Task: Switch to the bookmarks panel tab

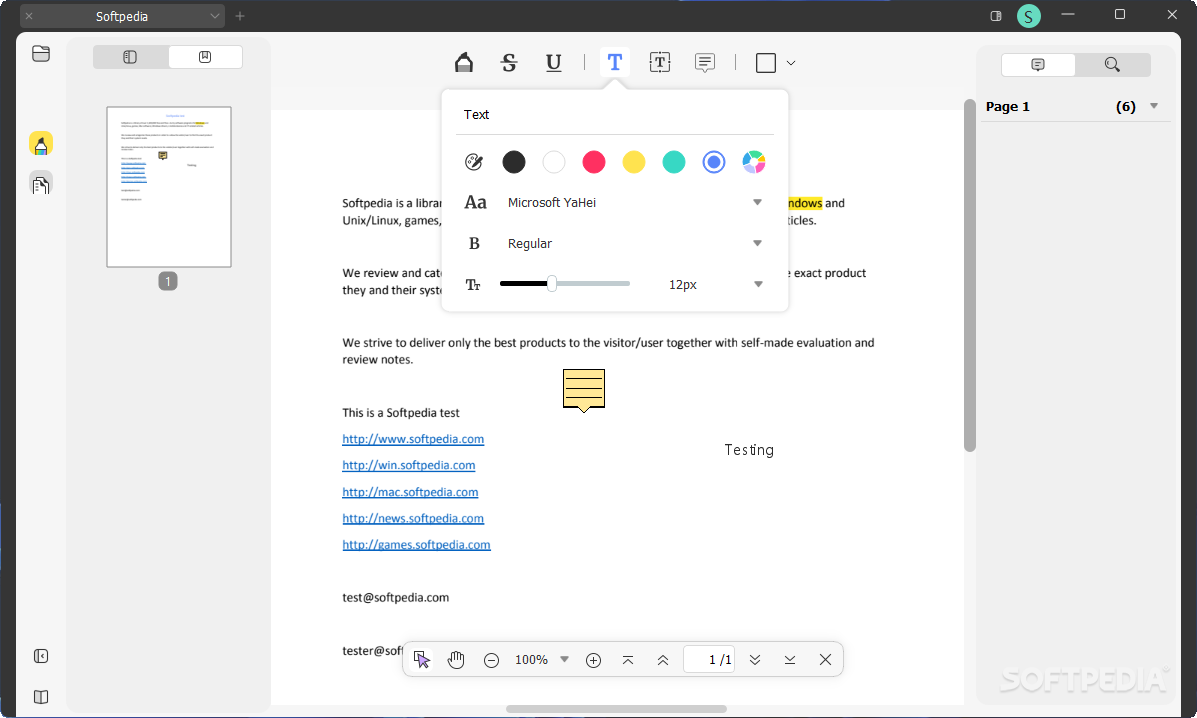Action: pos(205,57)
